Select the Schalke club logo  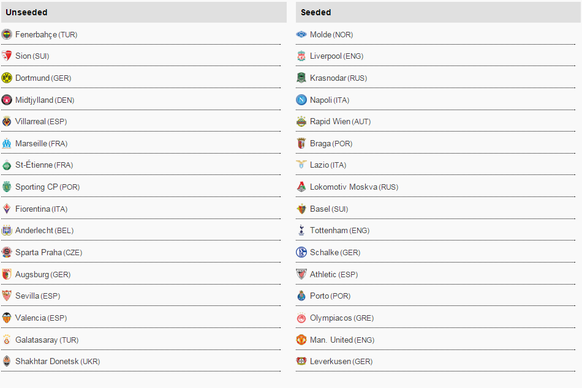[301, 252]
